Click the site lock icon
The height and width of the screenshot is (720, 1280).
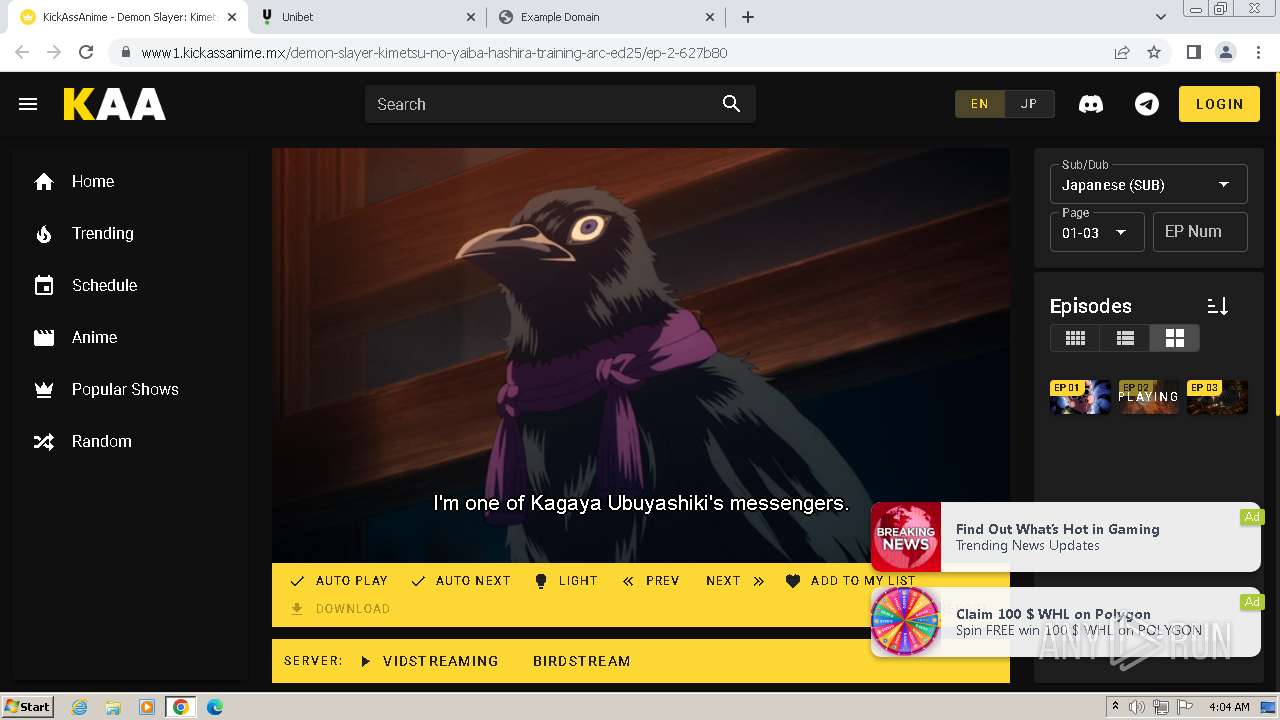tap(125, 52)
